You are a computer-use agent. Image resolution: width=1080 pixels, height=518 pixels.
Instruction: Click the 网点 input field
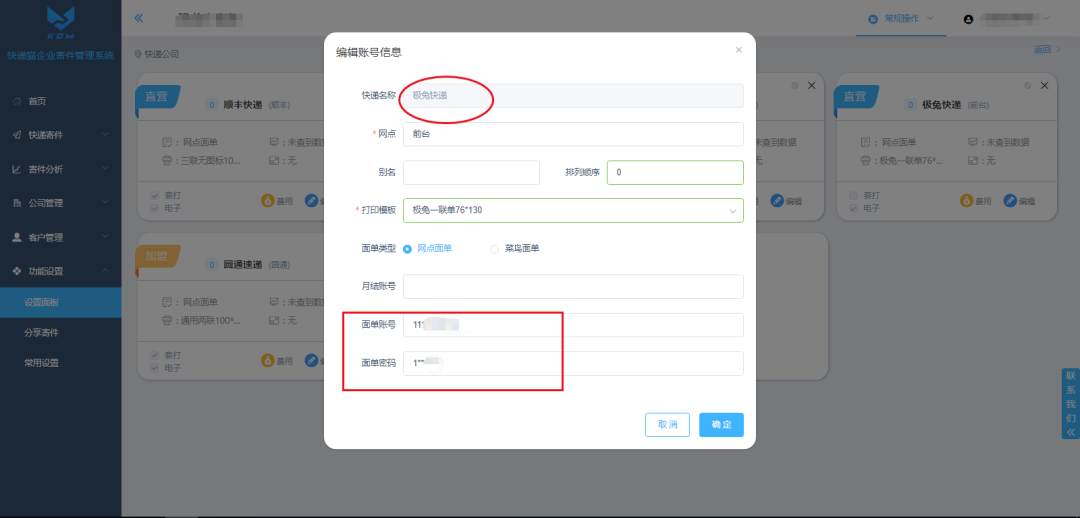(573, 134)
